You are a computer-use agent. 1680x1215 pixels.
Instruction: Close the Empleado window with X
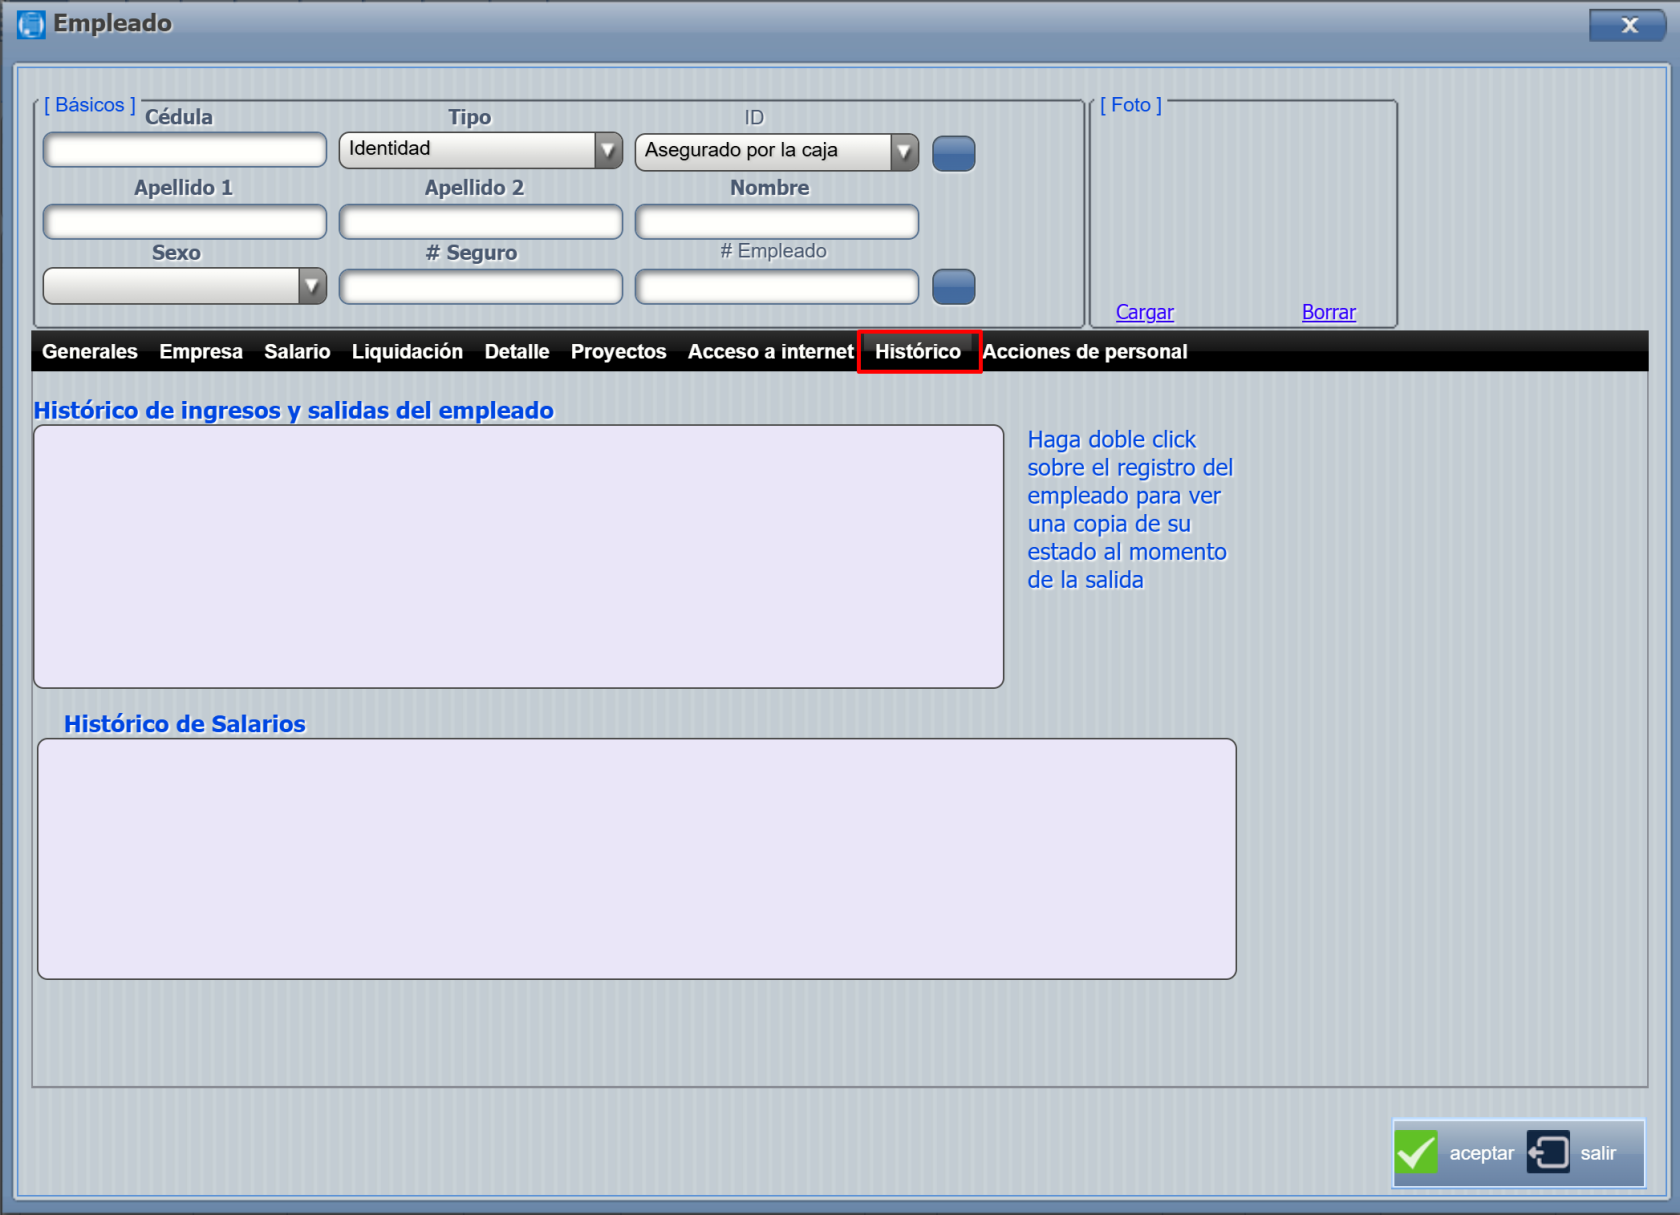1628,25
